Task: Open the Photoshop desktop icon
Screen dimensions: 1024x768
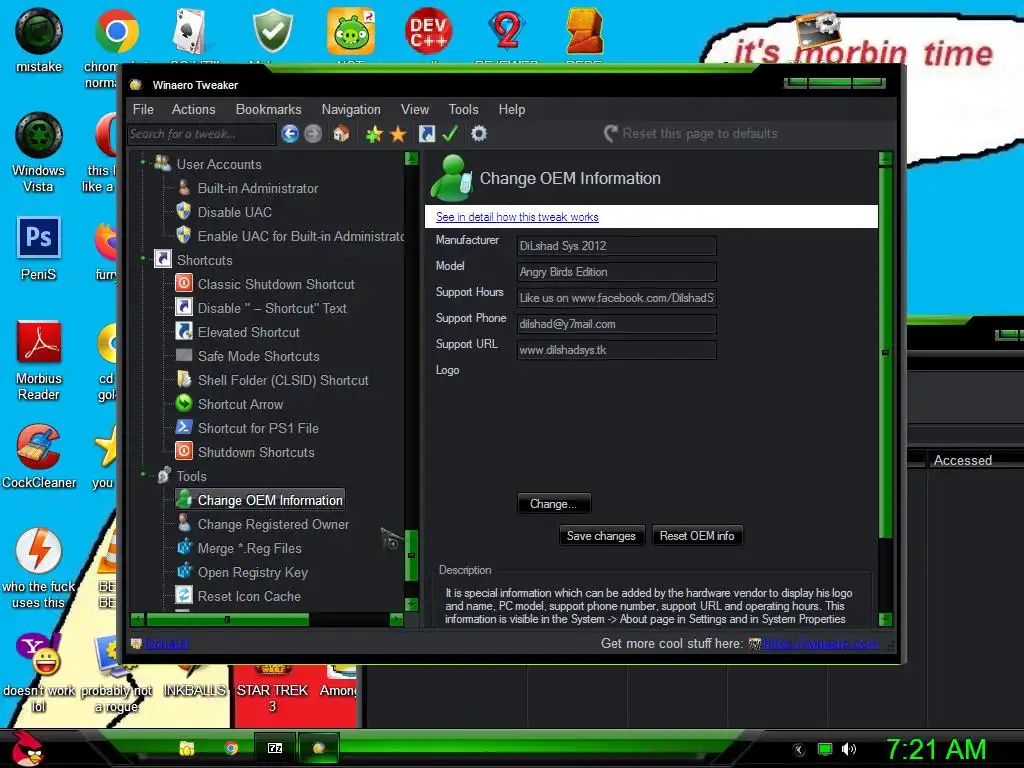Action: coord(39,248)
